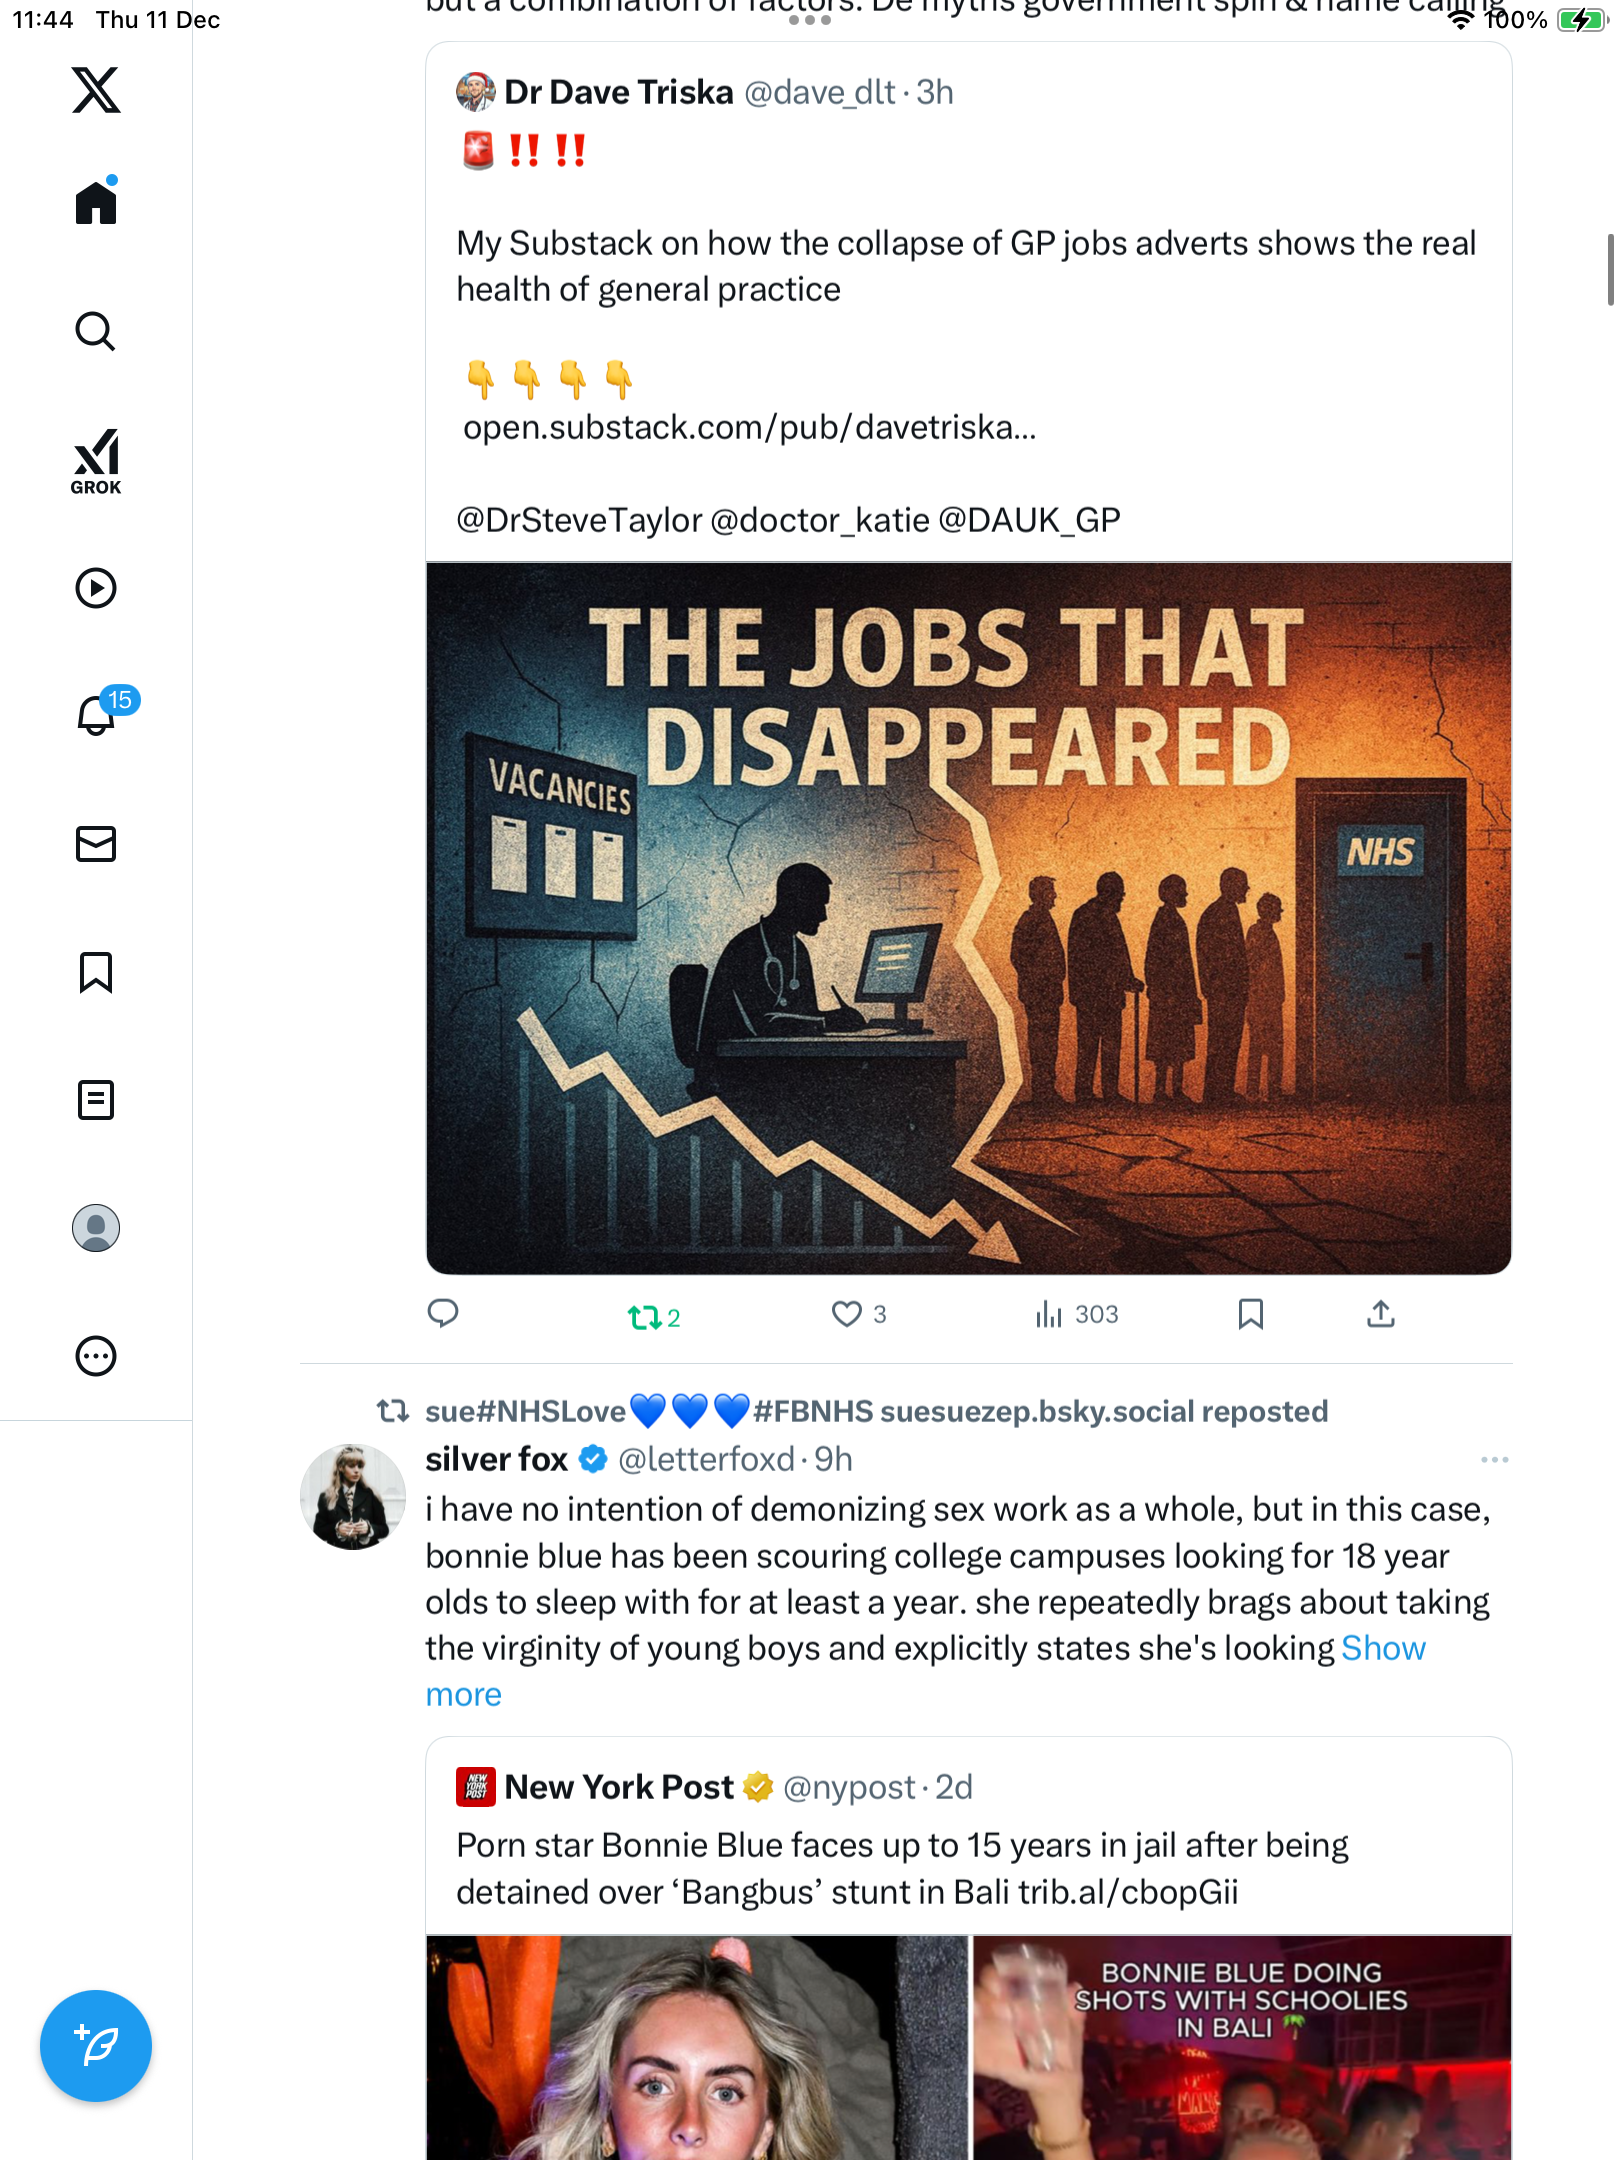Compose a new post

click(x=96, y=2046)
